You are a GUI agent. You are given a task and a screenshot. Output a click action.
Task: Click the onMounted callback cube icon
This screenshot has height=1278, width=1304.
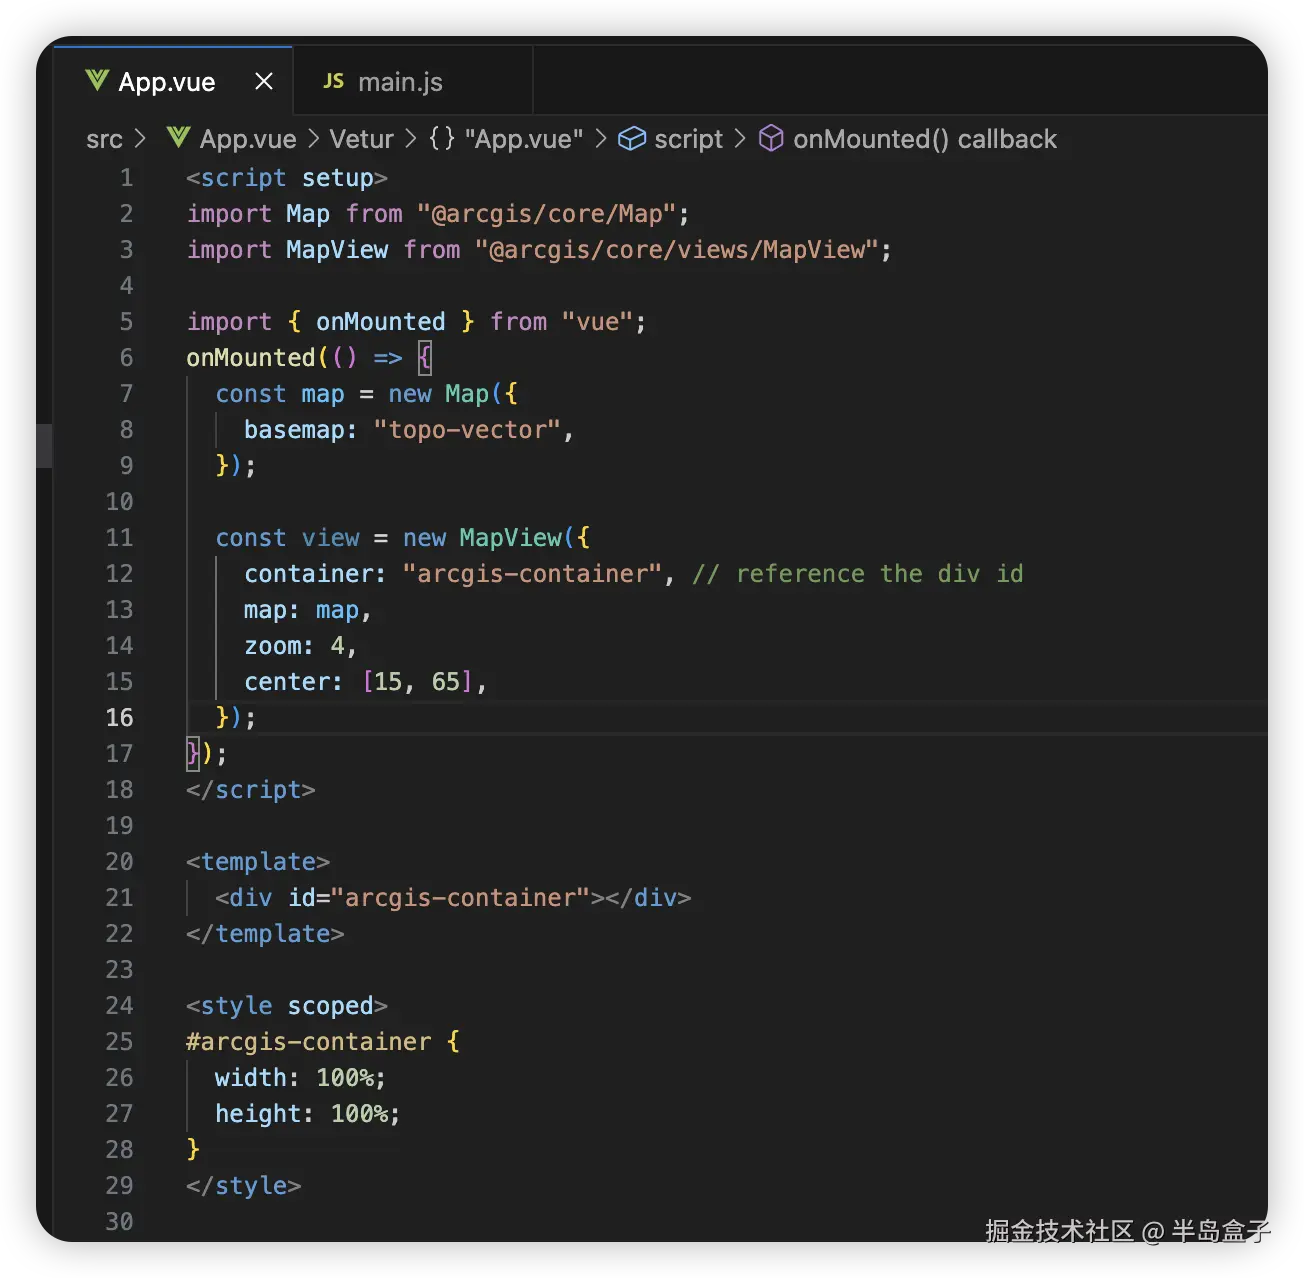pyautogui.click(x=771, y=138)
